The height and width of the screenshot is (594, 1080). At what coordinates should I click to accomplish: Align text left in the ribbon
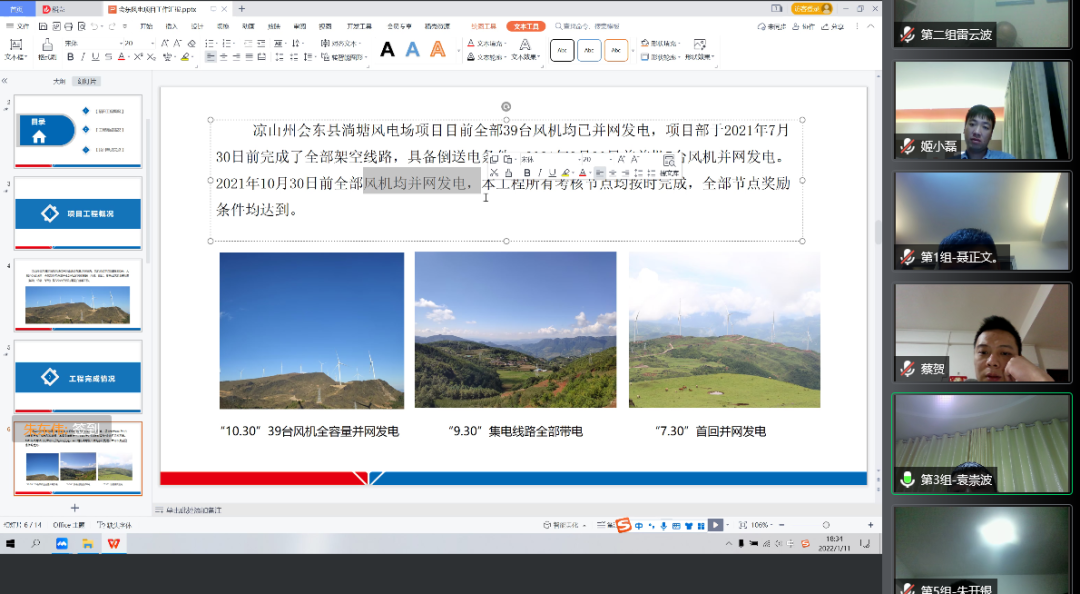pos(211,57)
